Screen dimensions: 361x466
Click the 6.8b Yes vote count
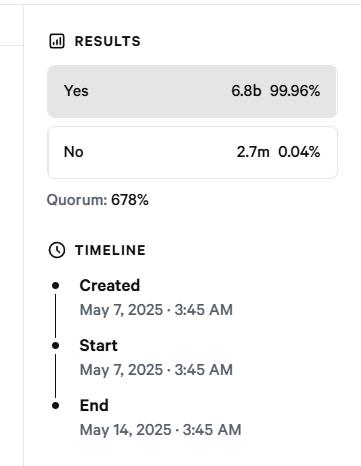246,91
